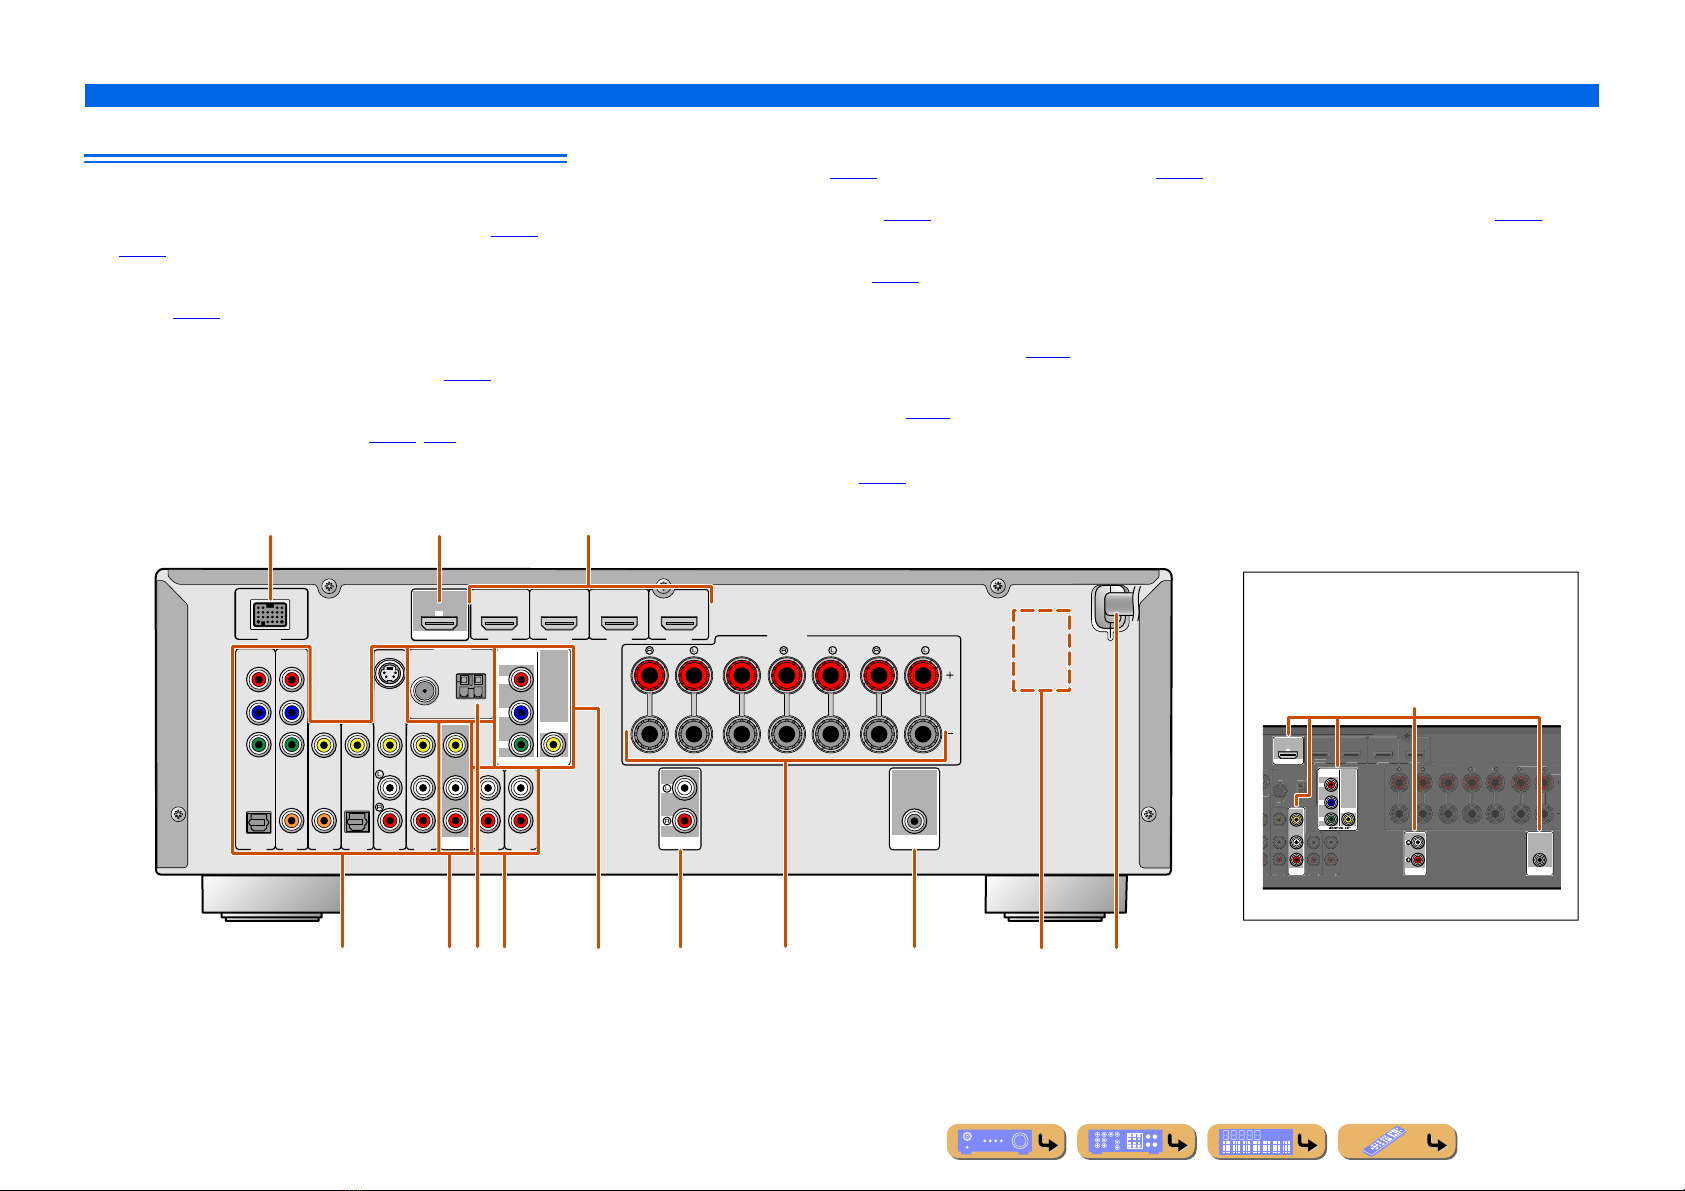Select the leftmost optical digital jack
Image resolution: width=1685 pixels, height=1191 pixels.
point(257,821)
